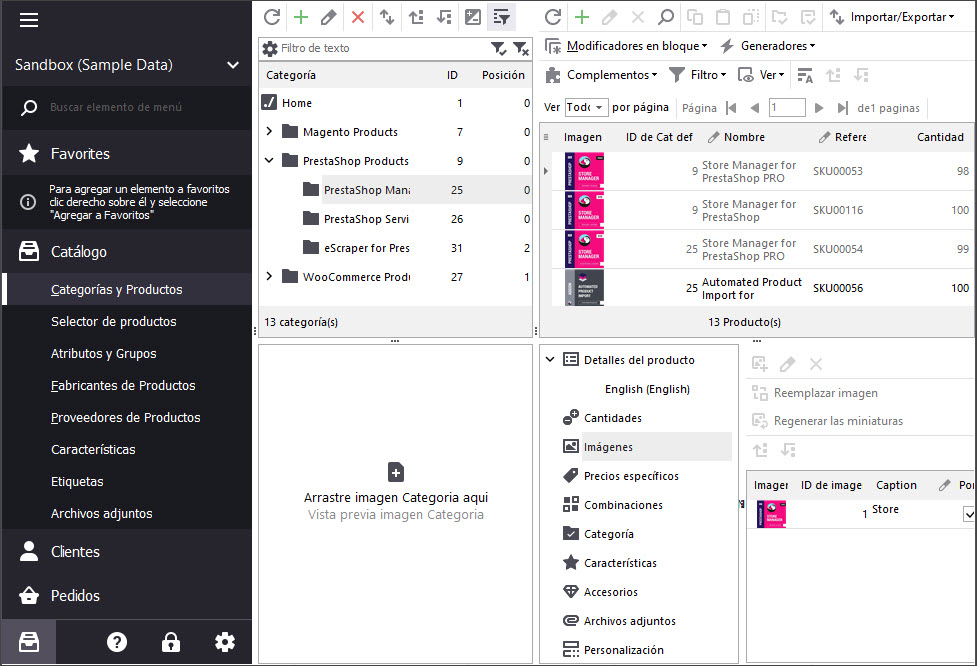The height and width of the screenshot is (666, 977).
Task: Select the eScraper for Pres category
Action: click(366, 248)
